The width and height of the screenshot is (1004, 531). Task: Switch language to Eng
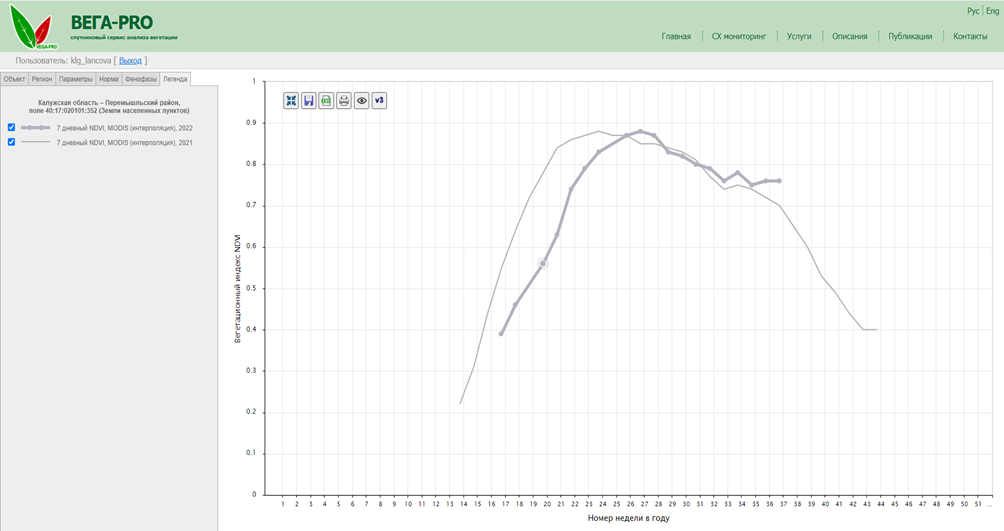[x=992, y=11]
